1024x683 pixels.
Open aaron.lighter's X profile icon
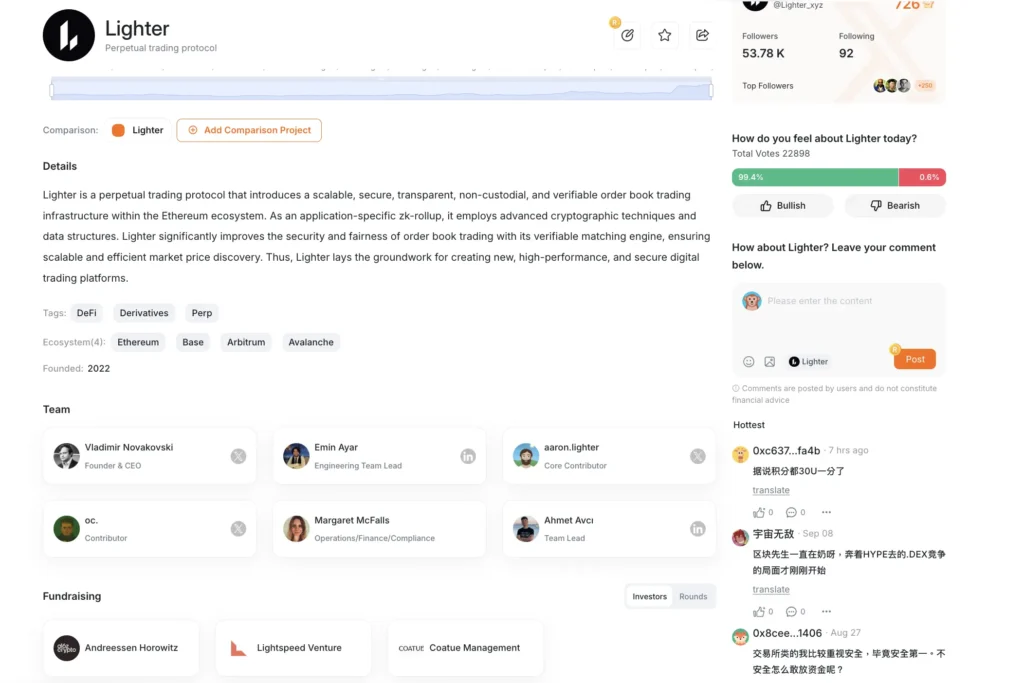click(x=697, y=456)
